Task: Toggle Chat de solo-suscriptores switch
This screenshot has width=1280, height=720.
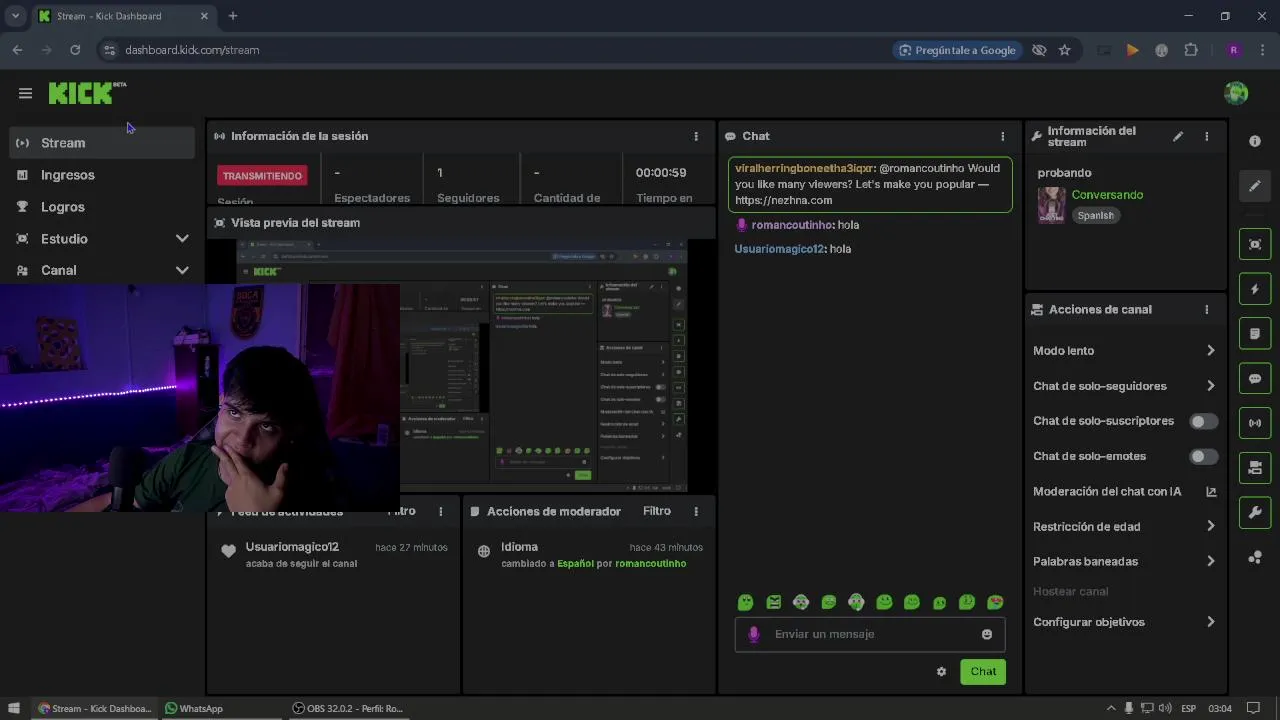Action: pos(1203,421)
